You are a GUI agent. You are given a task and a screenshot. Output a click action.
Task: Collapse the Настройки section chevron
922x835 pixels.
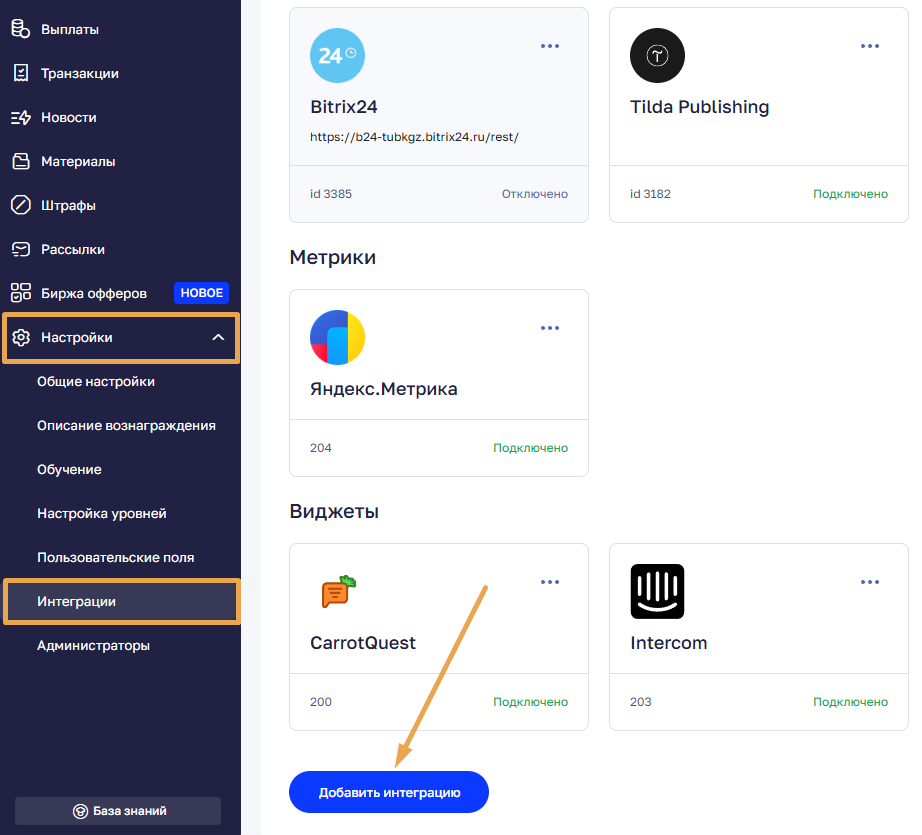pos(218,338)
